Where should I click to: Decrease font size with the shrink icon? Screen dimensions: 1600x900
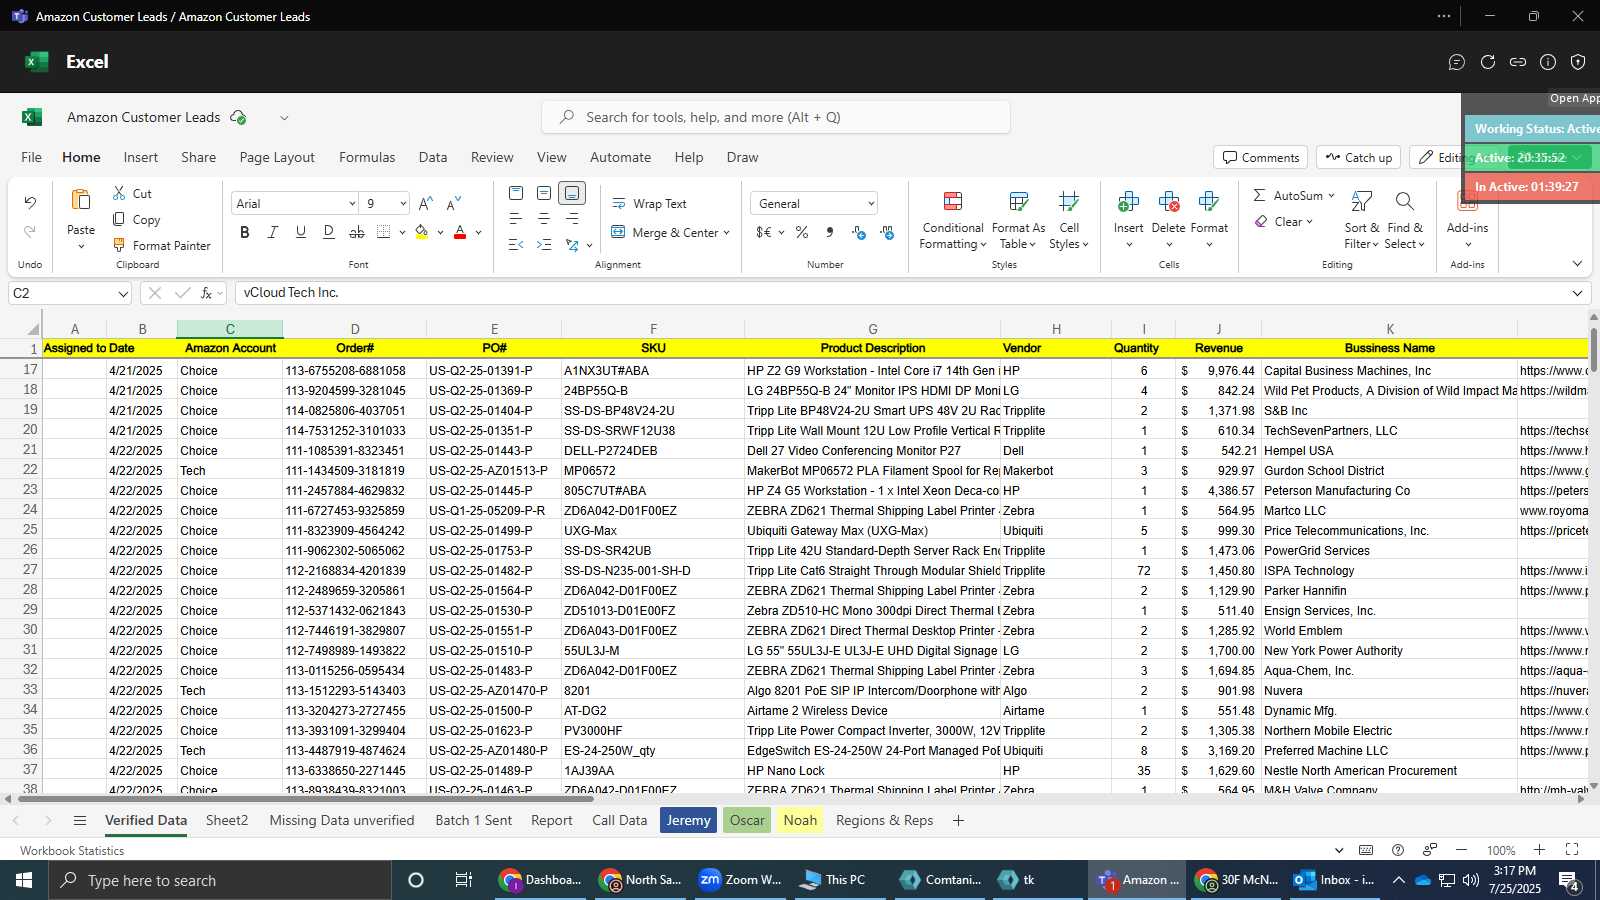(454, 203)
